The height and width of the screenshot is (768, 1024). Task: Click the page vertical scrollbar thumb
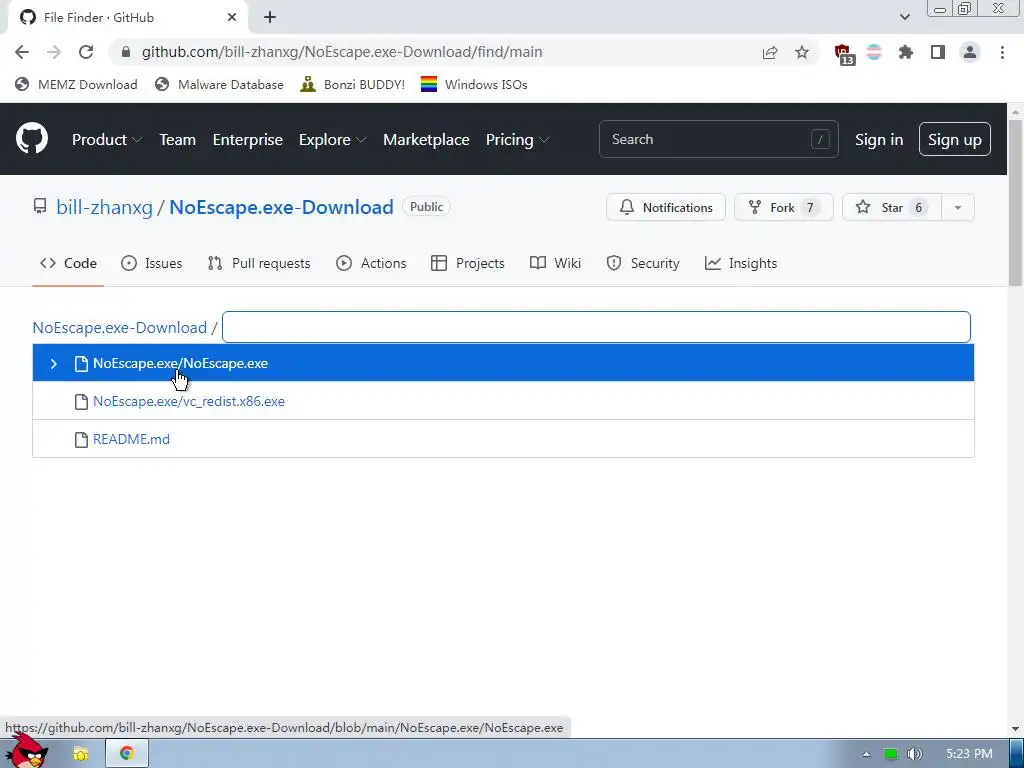pos(1016,202)
